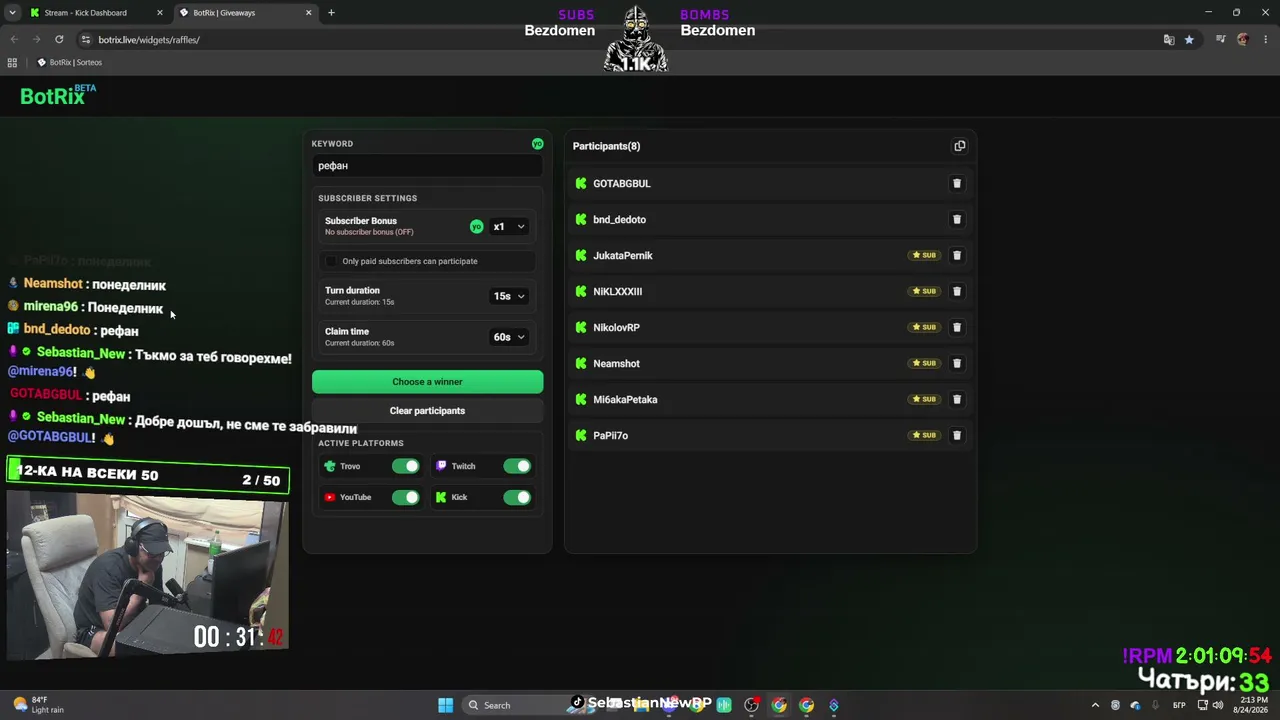Bookmark this page with the star icon
This screenshot has height=720, width=1280.
(x=1189, y=40)
